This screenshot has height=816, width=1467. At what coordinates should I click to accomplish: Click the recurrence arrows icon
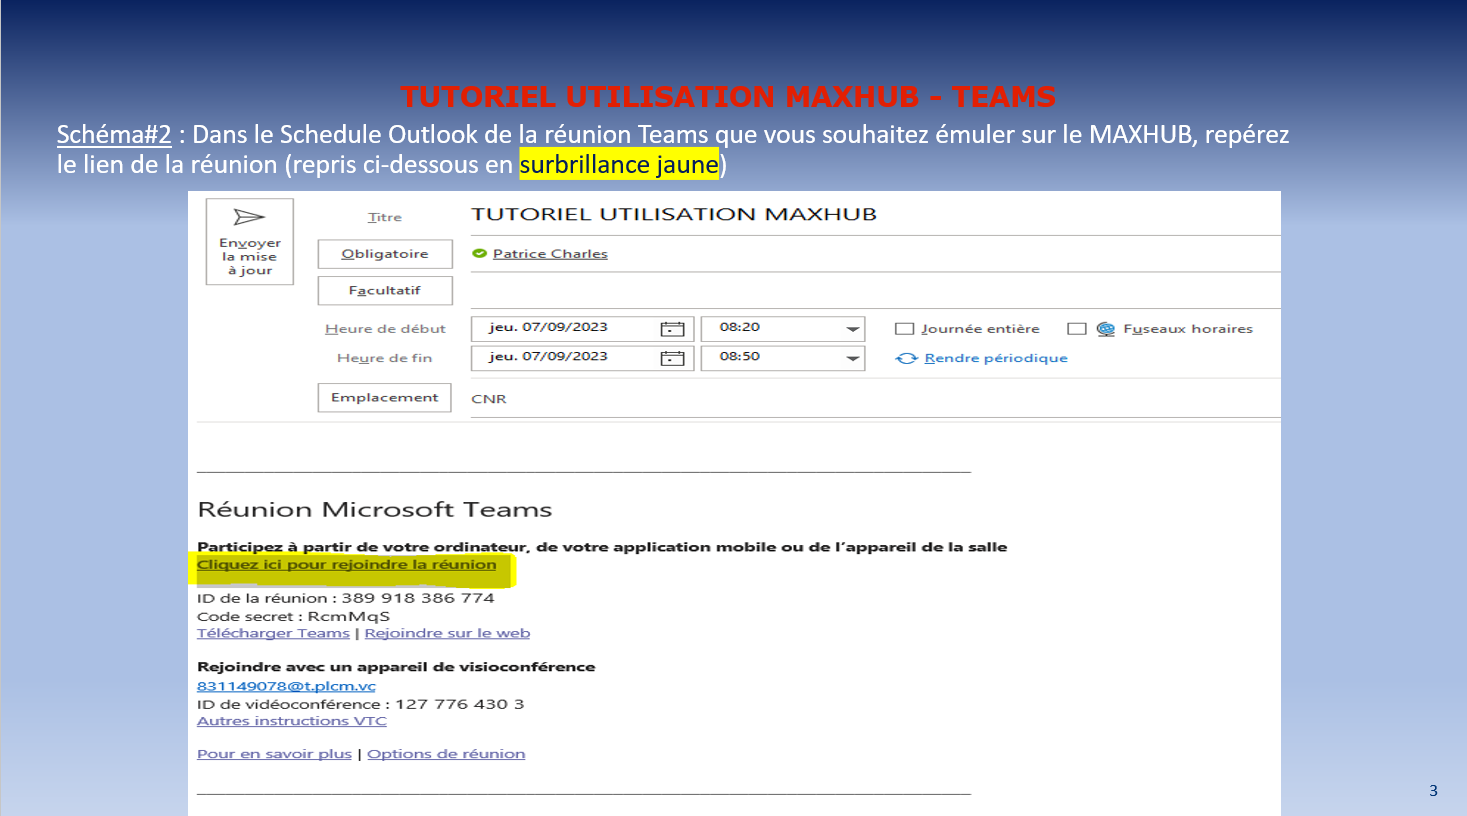coord(906,358)
